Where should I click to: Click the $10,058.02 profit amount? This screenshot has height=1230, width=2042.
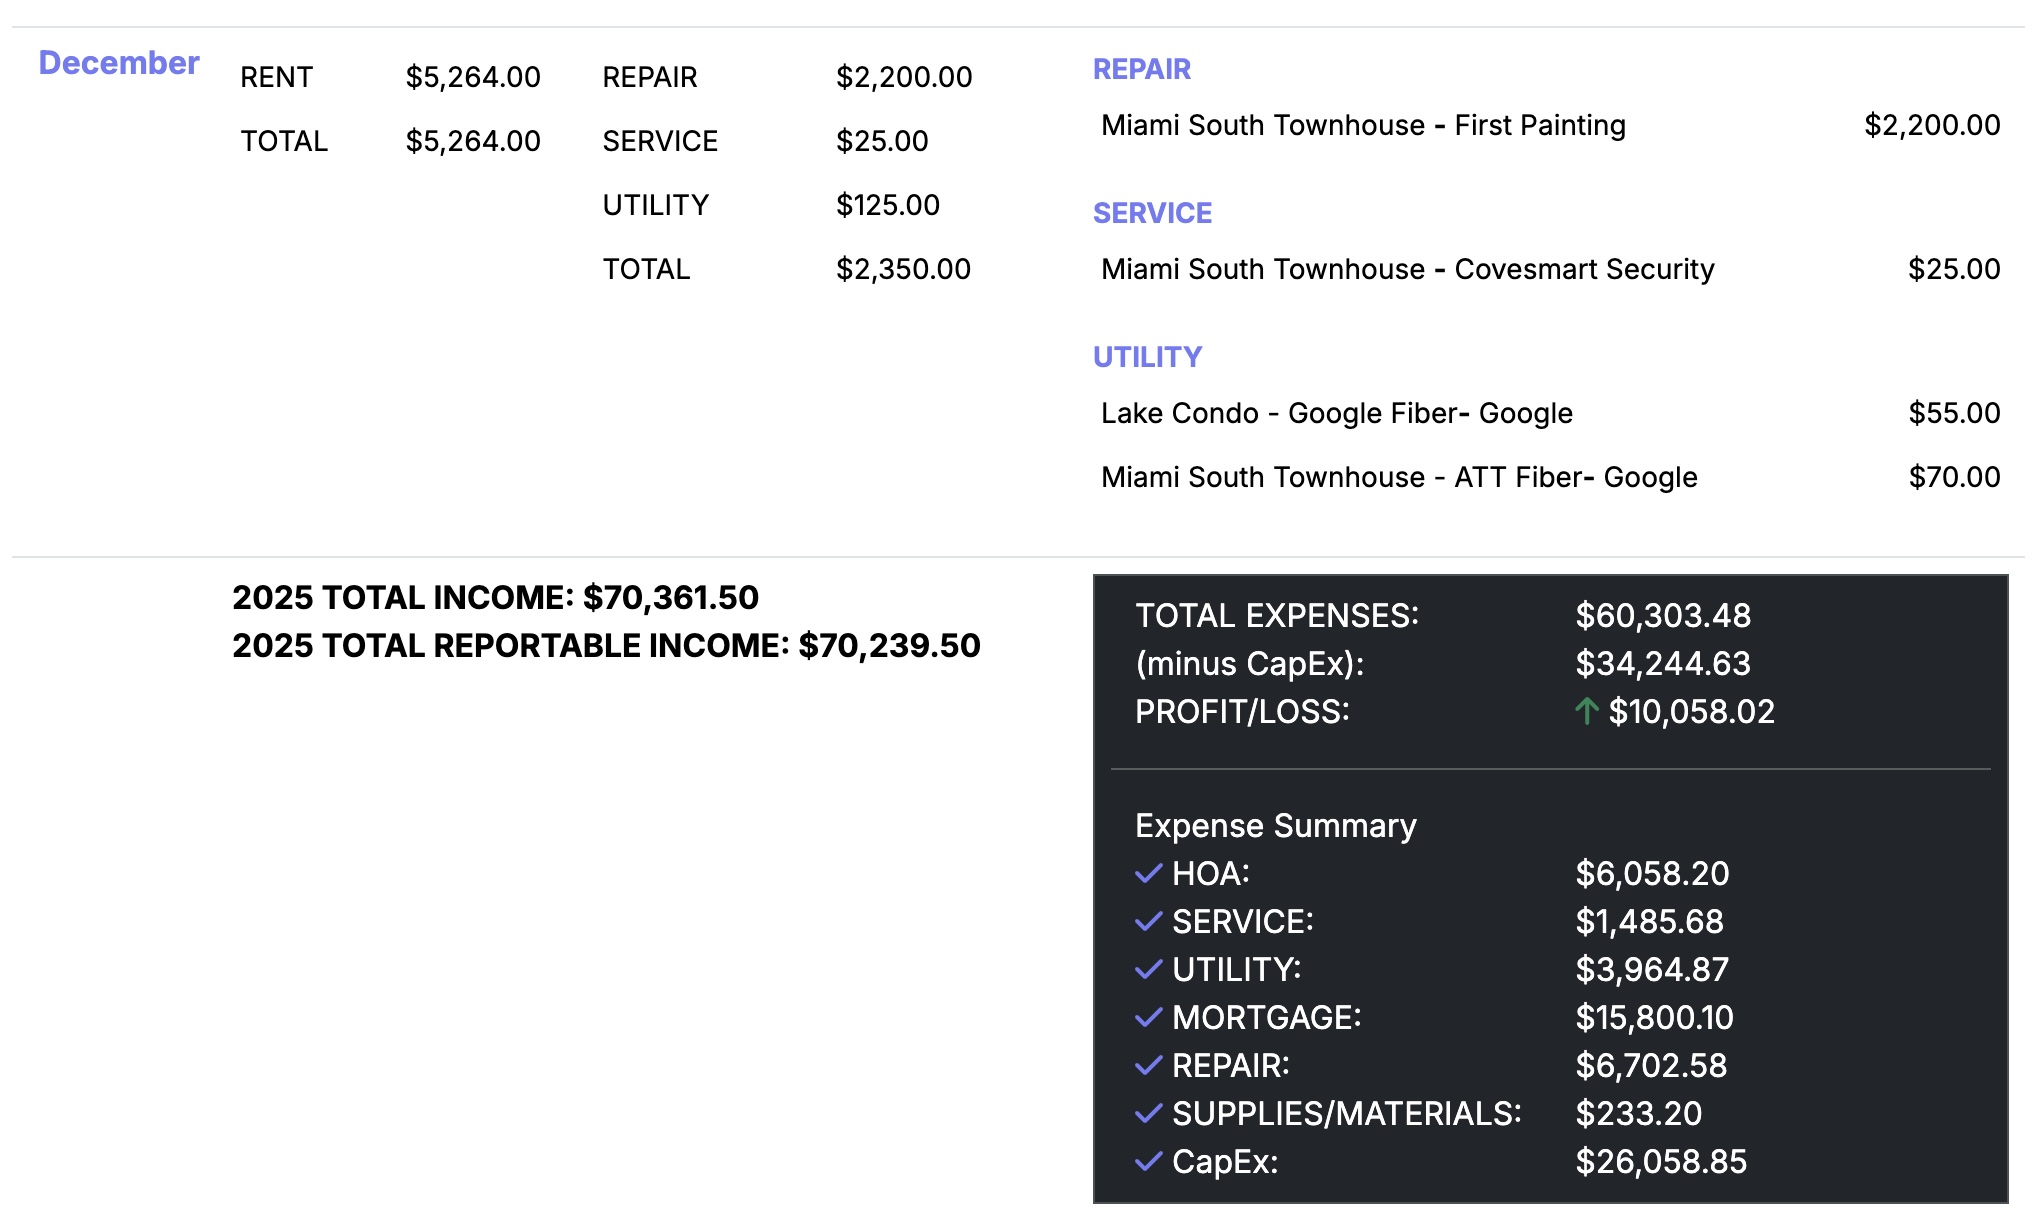pyautogui.click(x=1693, y=712)
